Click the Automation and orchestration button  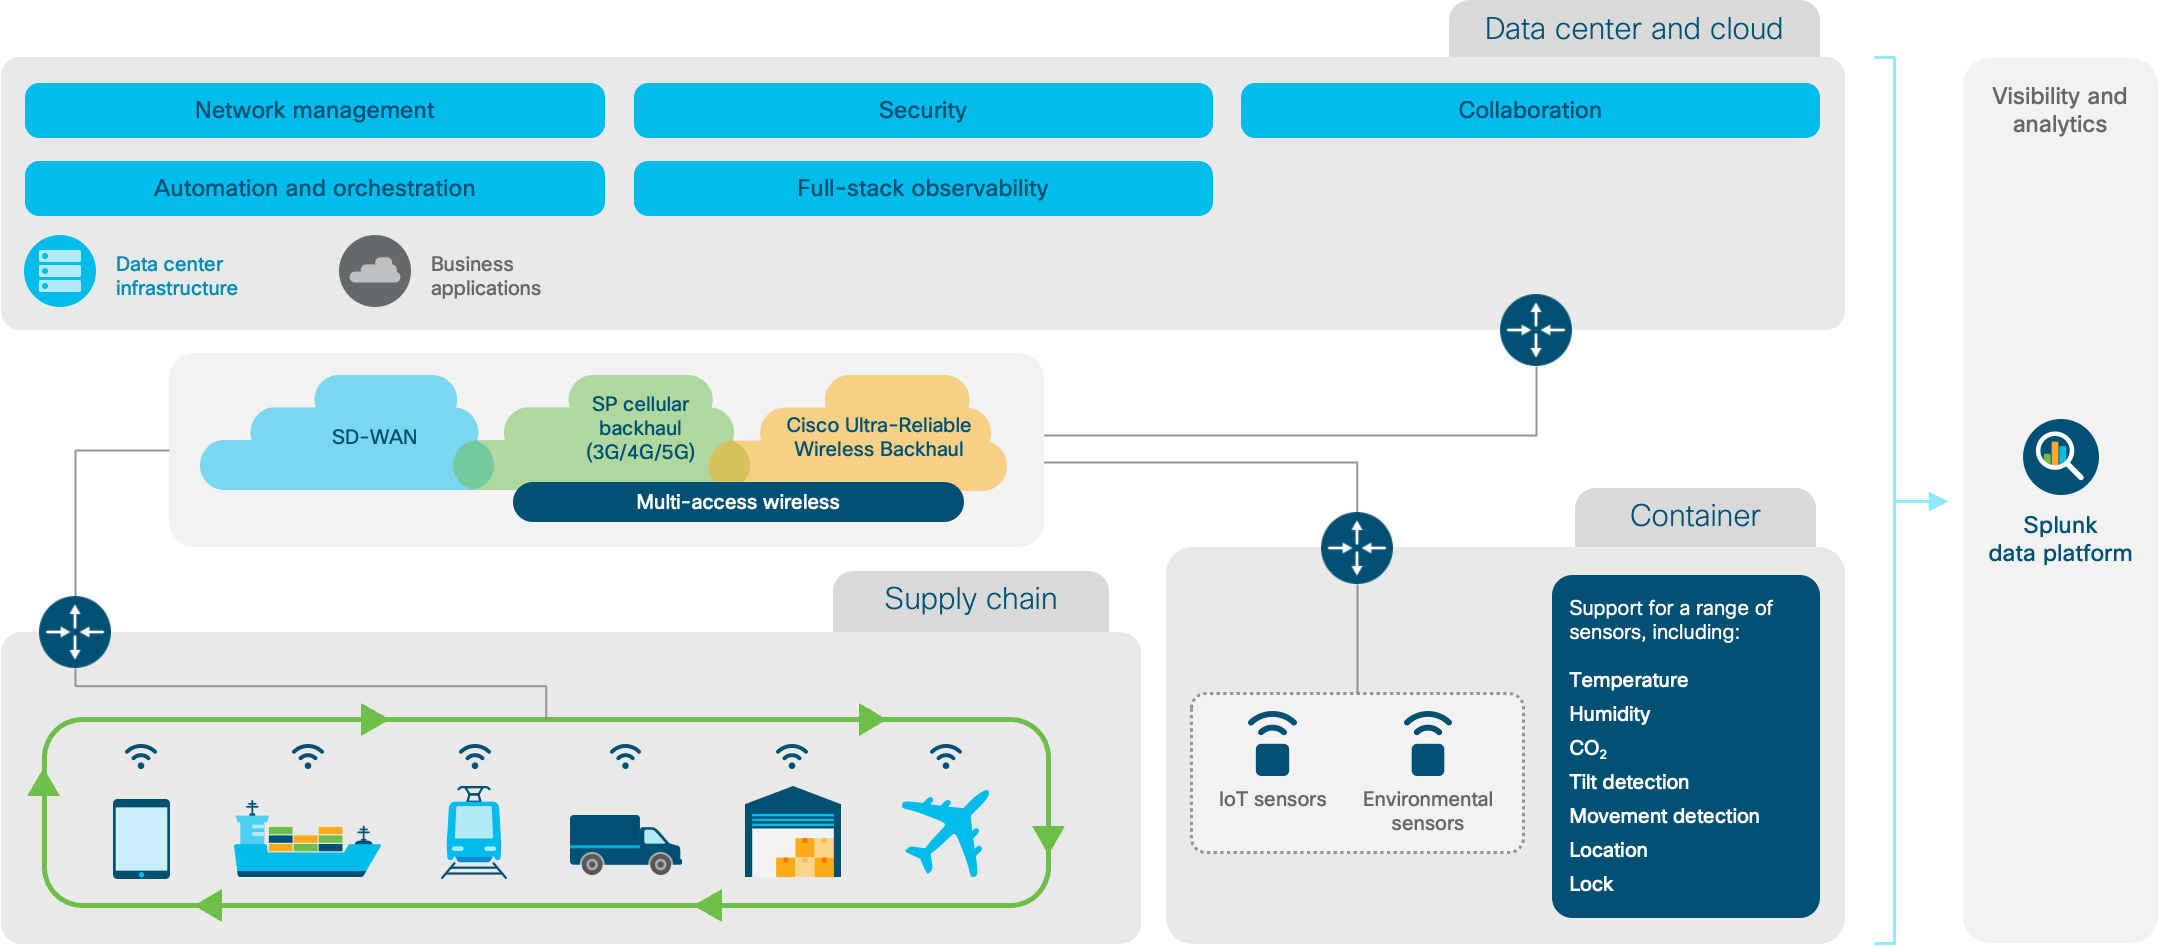point(315,188)
